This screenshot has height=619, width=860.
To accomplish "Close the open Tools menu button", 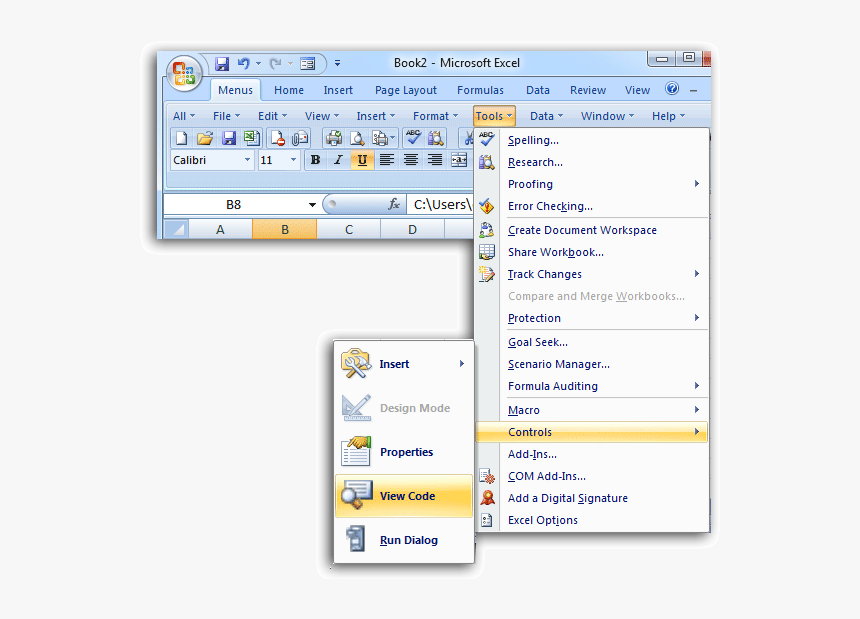I will 494,116.
